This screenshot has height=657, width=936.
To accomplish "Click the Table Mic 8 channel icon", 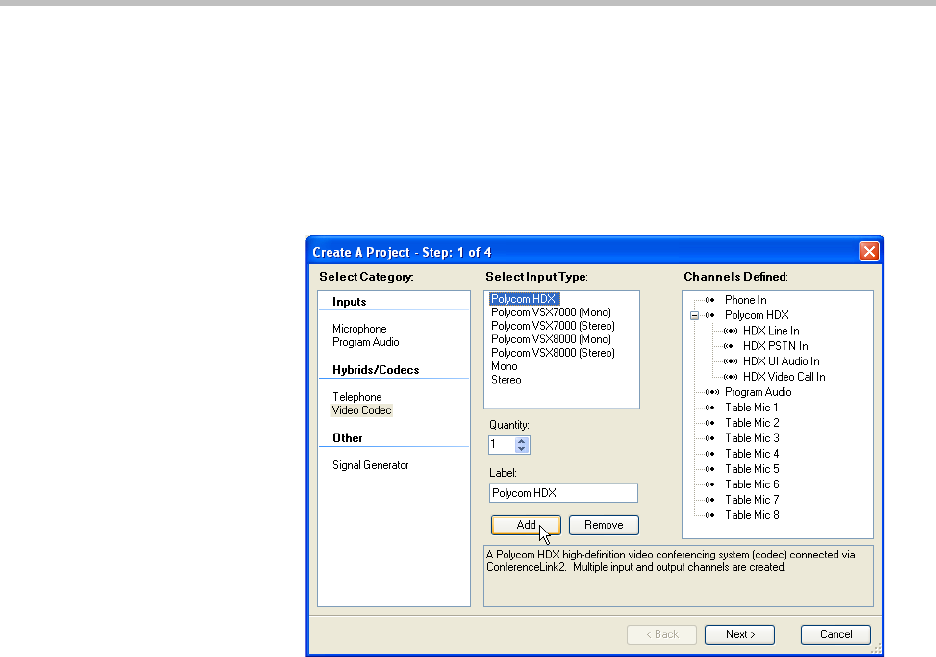I will tap(711, 515).
